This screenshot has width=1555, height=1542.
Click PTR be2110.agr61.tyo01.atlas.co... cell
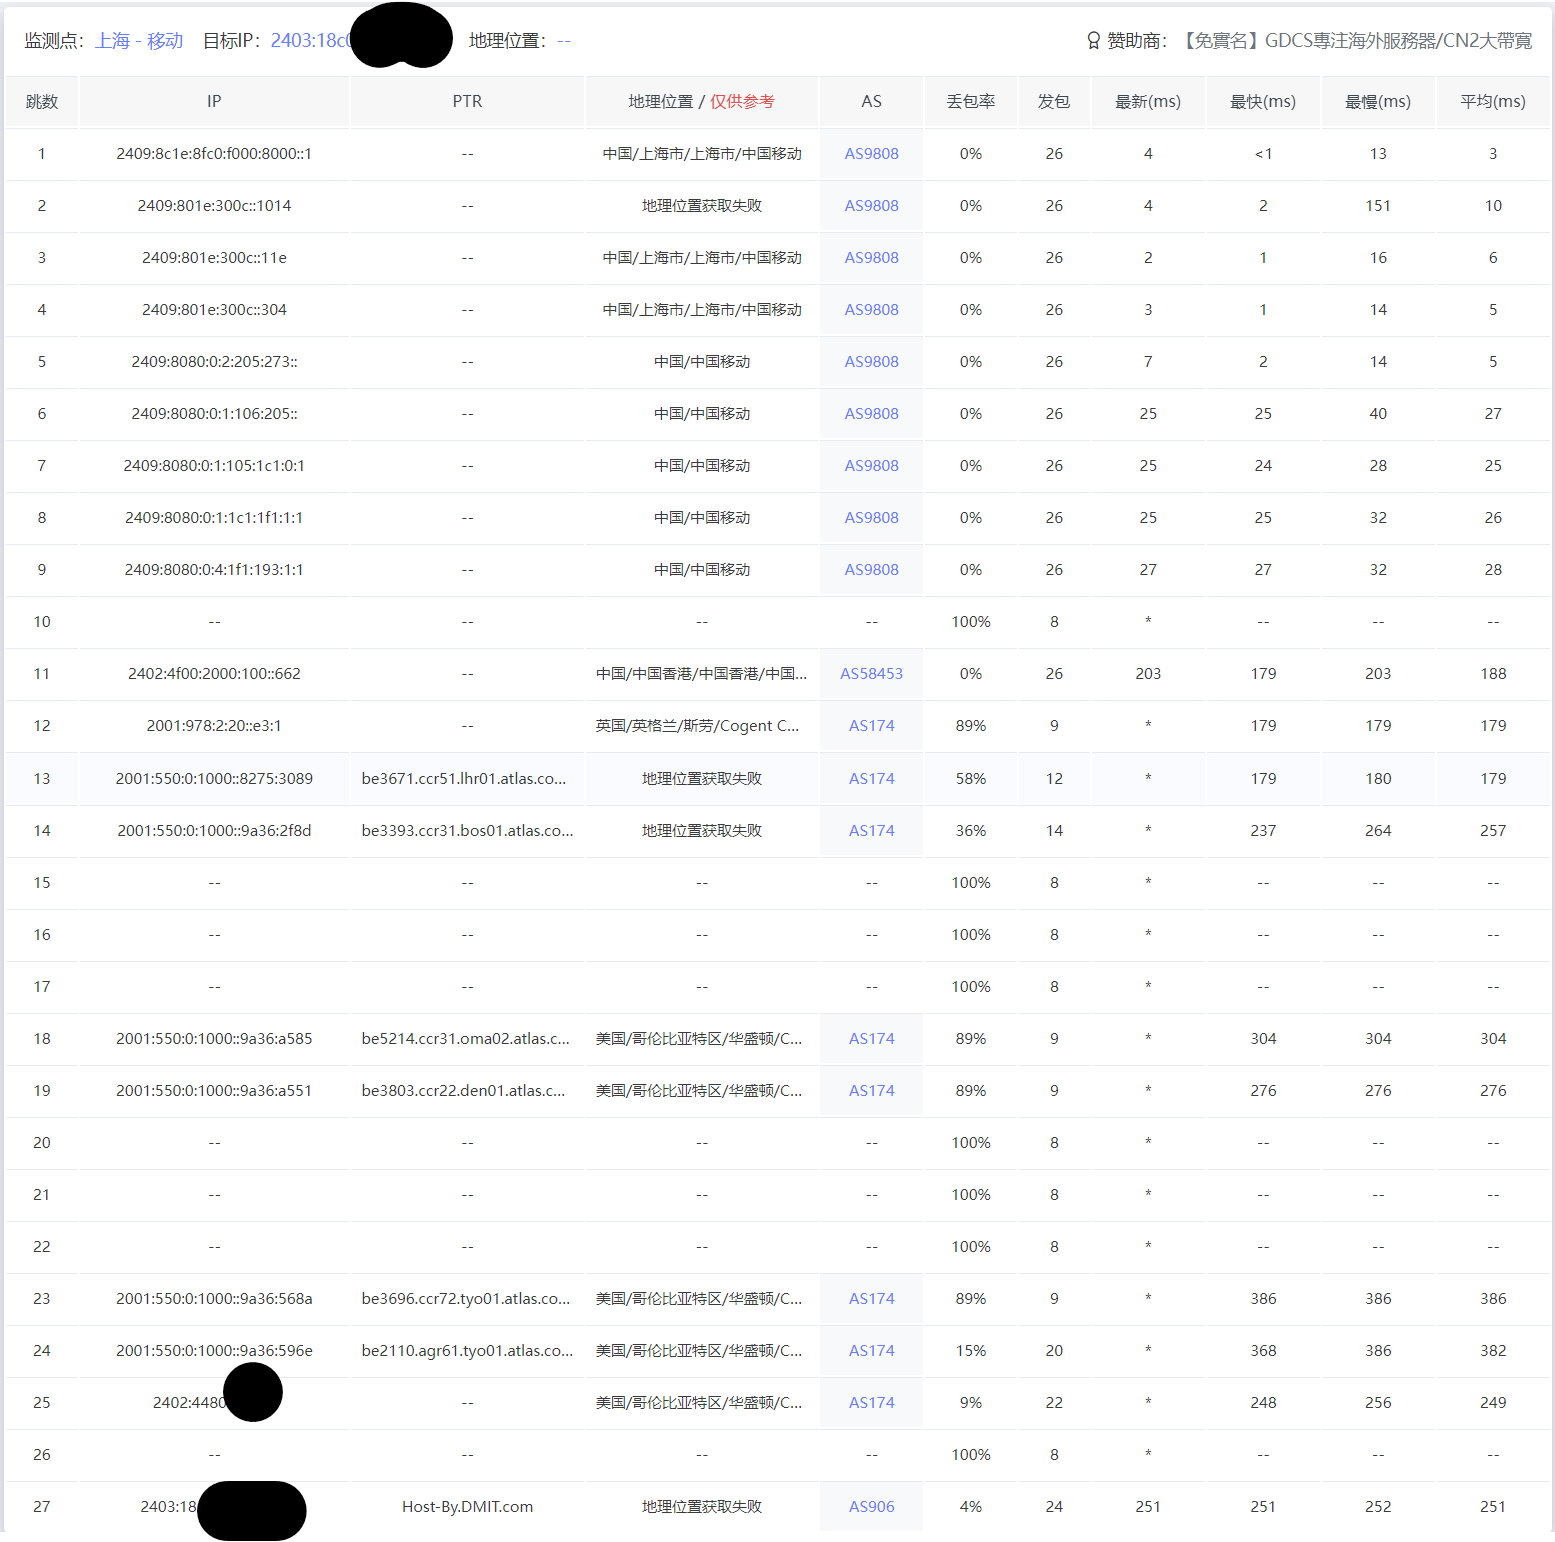pos(467,1351)
